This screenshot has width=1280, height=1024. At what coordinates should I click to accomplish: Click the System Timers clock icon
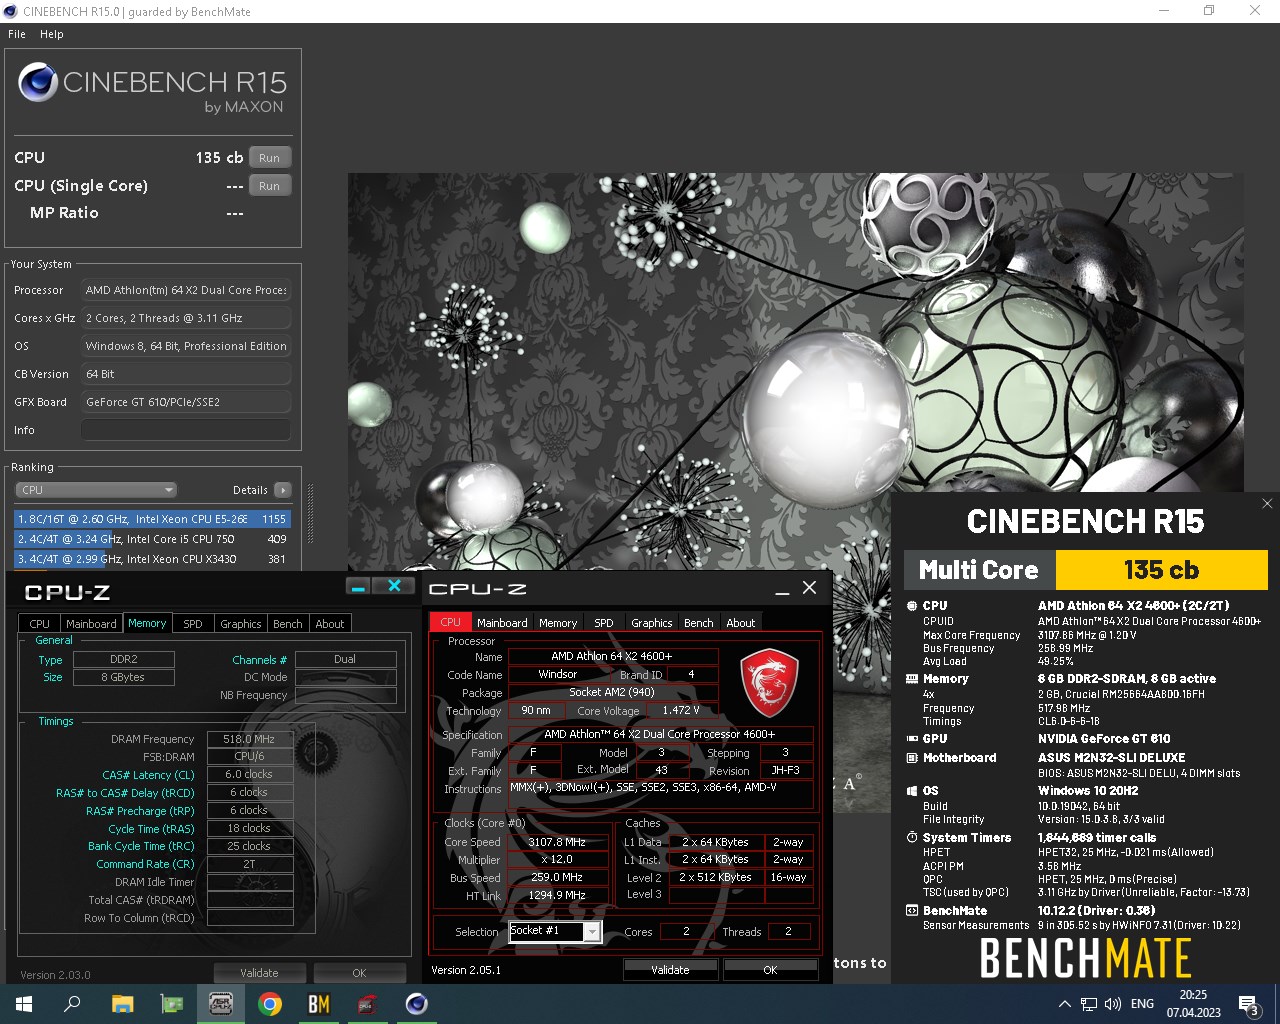pyautogui.click(x=912, y=838)
